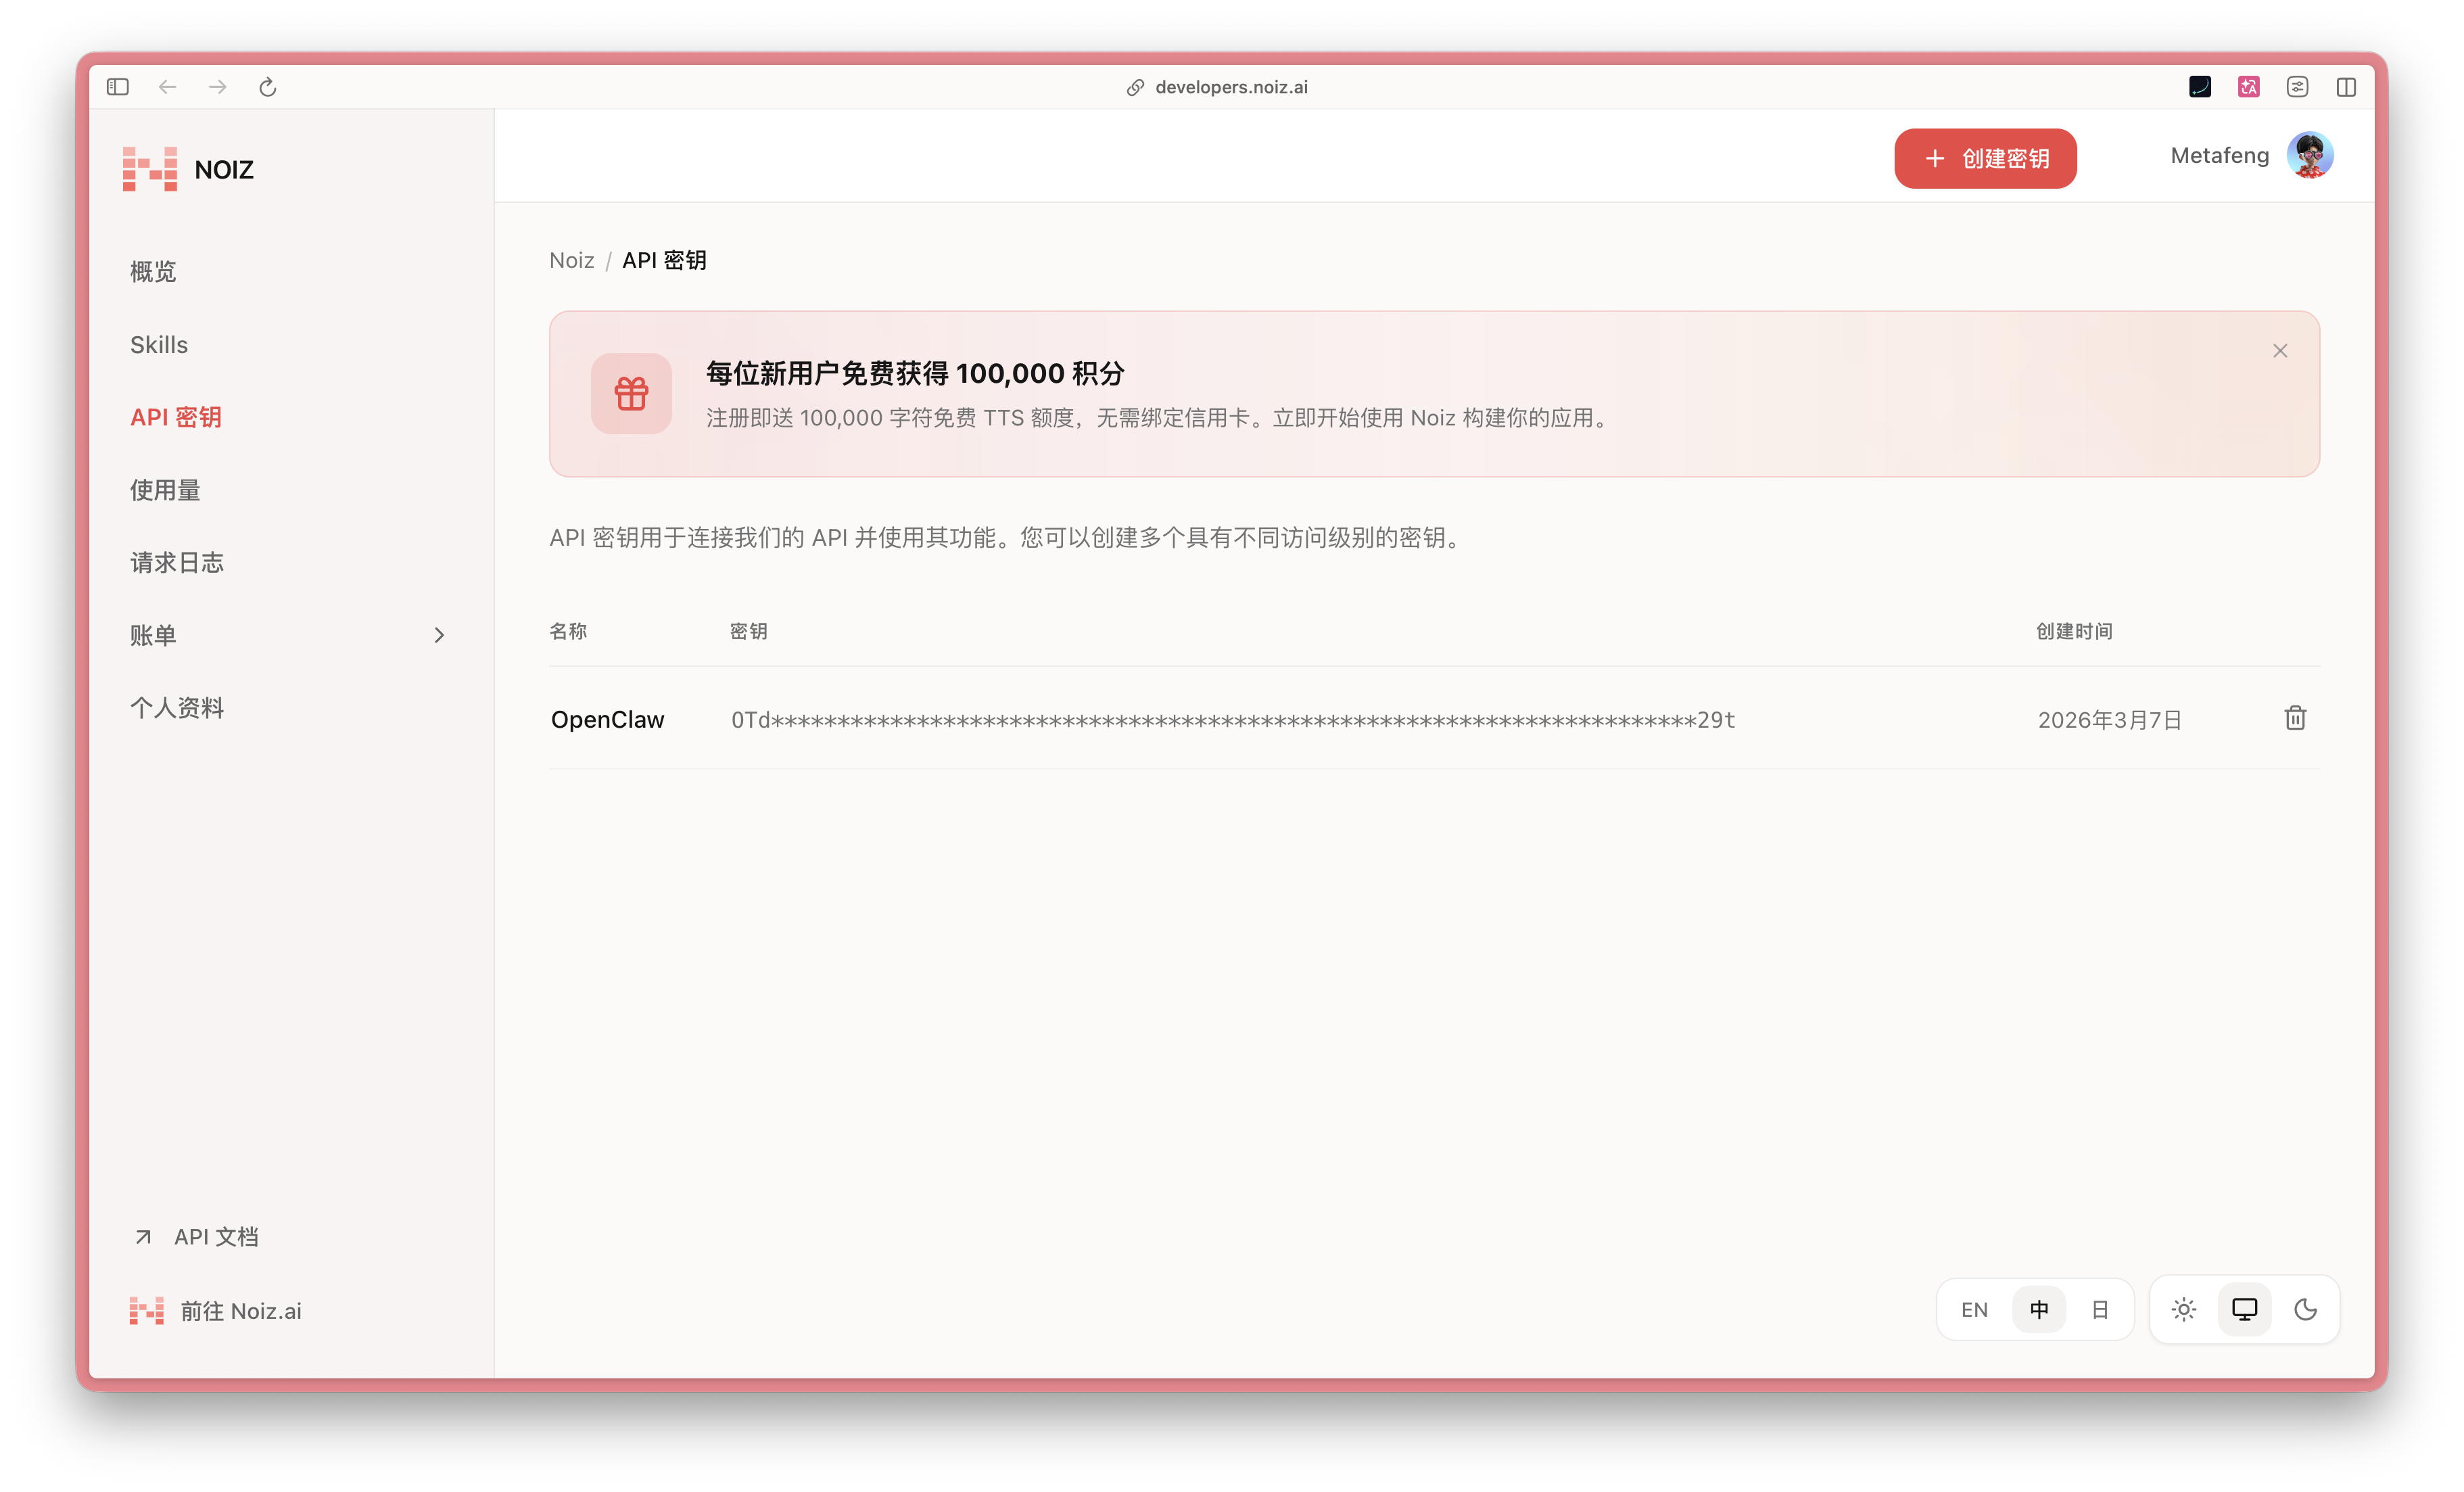Open the 请求日志 sidebar menu item

tap(177, 563)
